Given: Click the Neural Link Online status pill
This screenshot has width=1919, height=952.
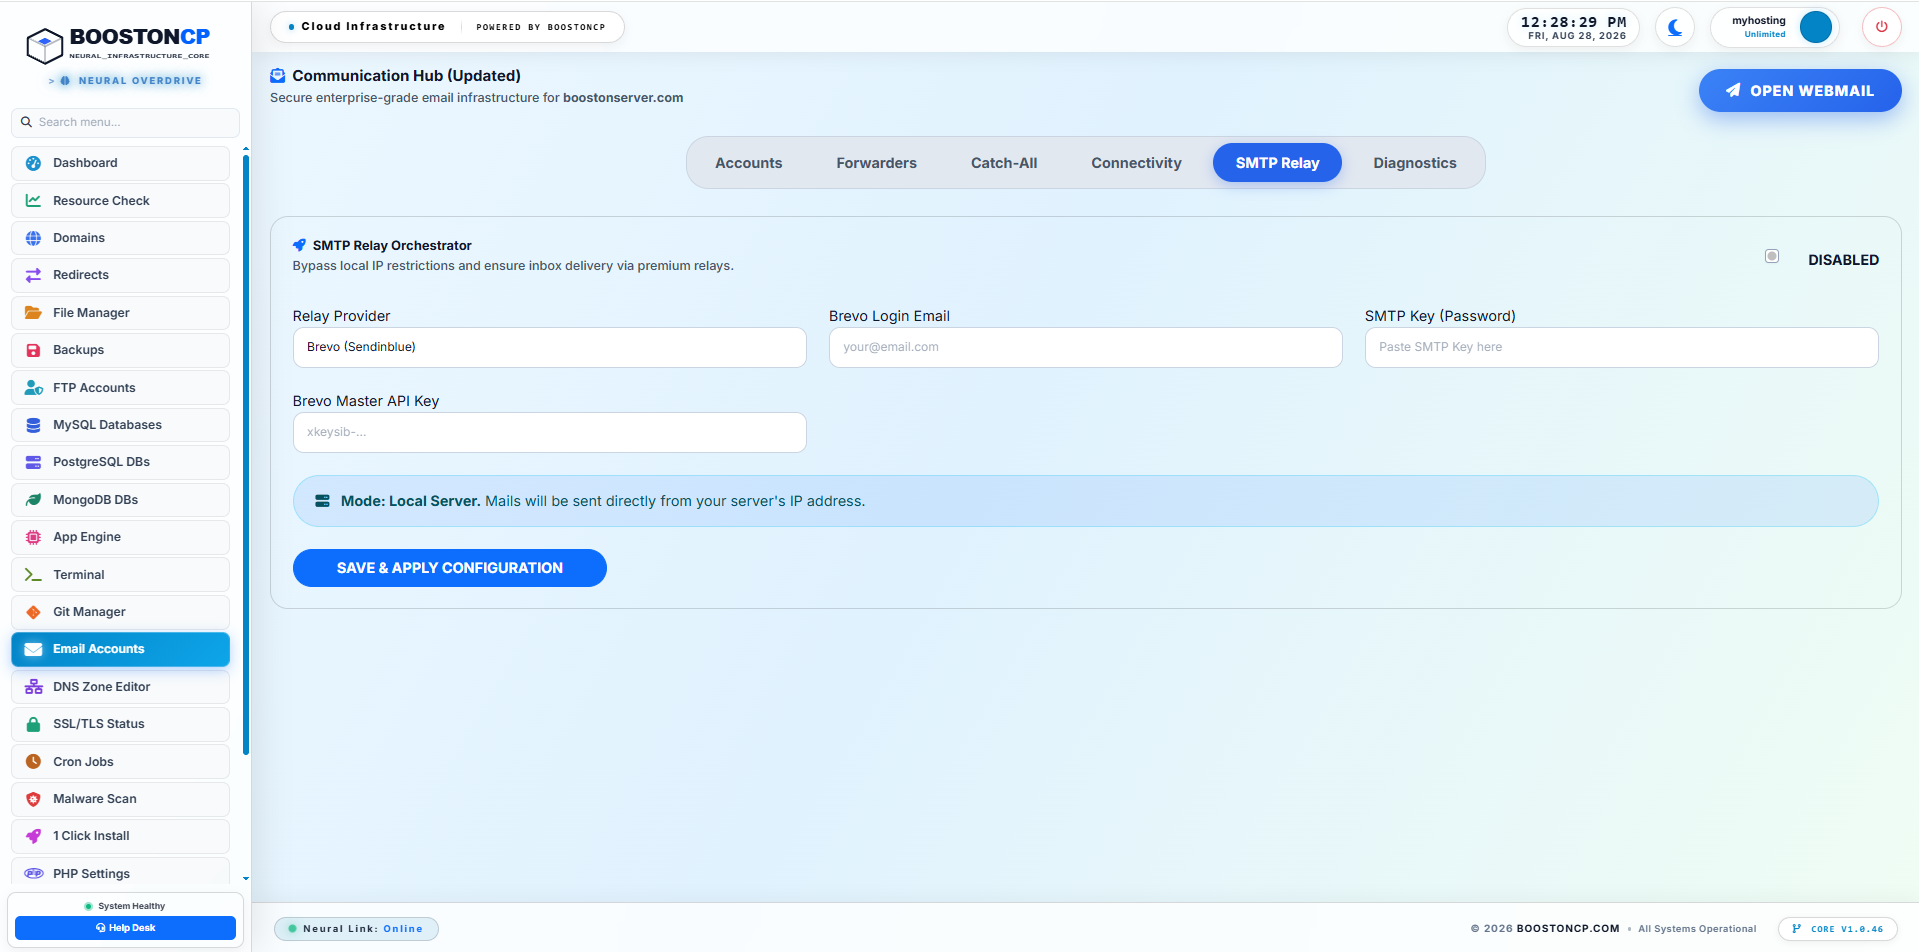Looking at the screenshot, I should [x=356, y=929].
